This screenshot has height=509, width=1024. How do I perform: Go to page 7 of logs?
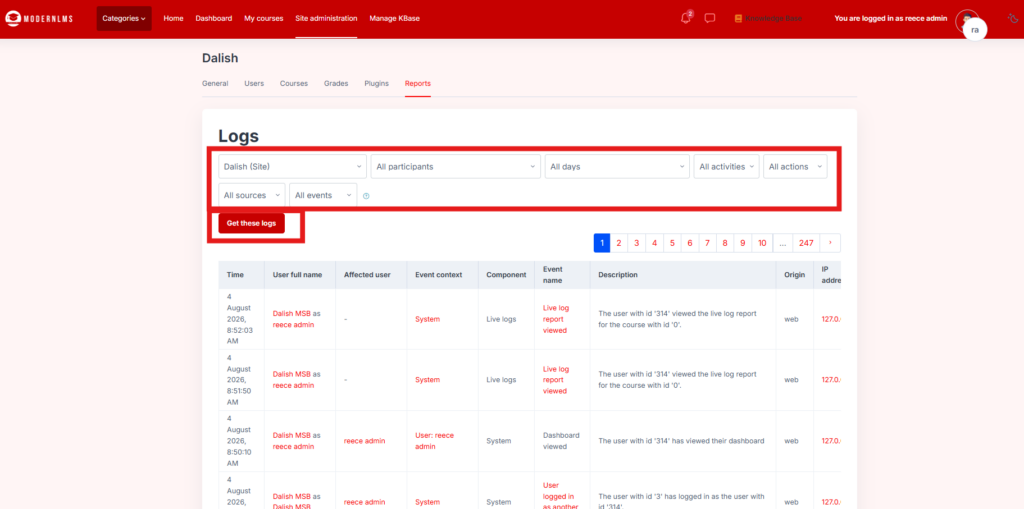(707, 243)
